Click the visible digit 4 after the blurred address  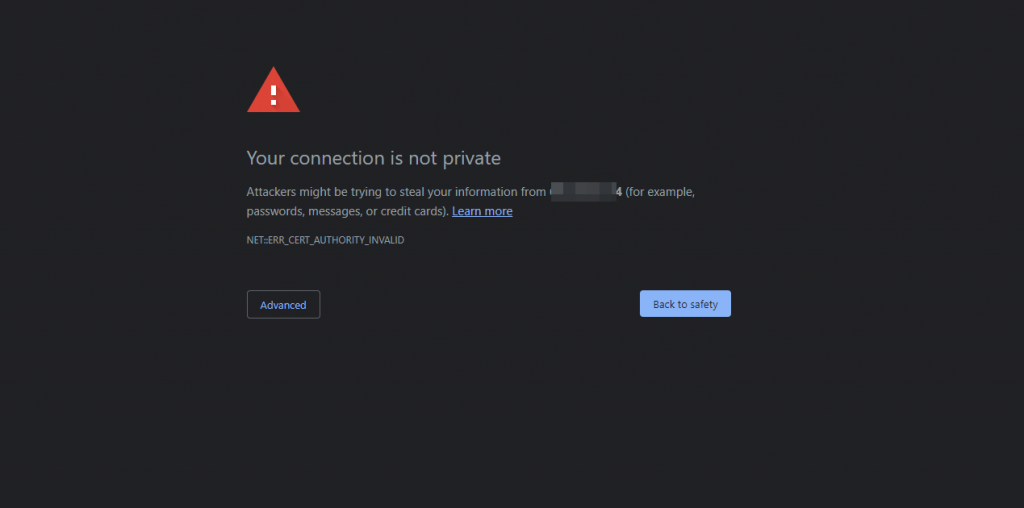(x=618, y=191)
